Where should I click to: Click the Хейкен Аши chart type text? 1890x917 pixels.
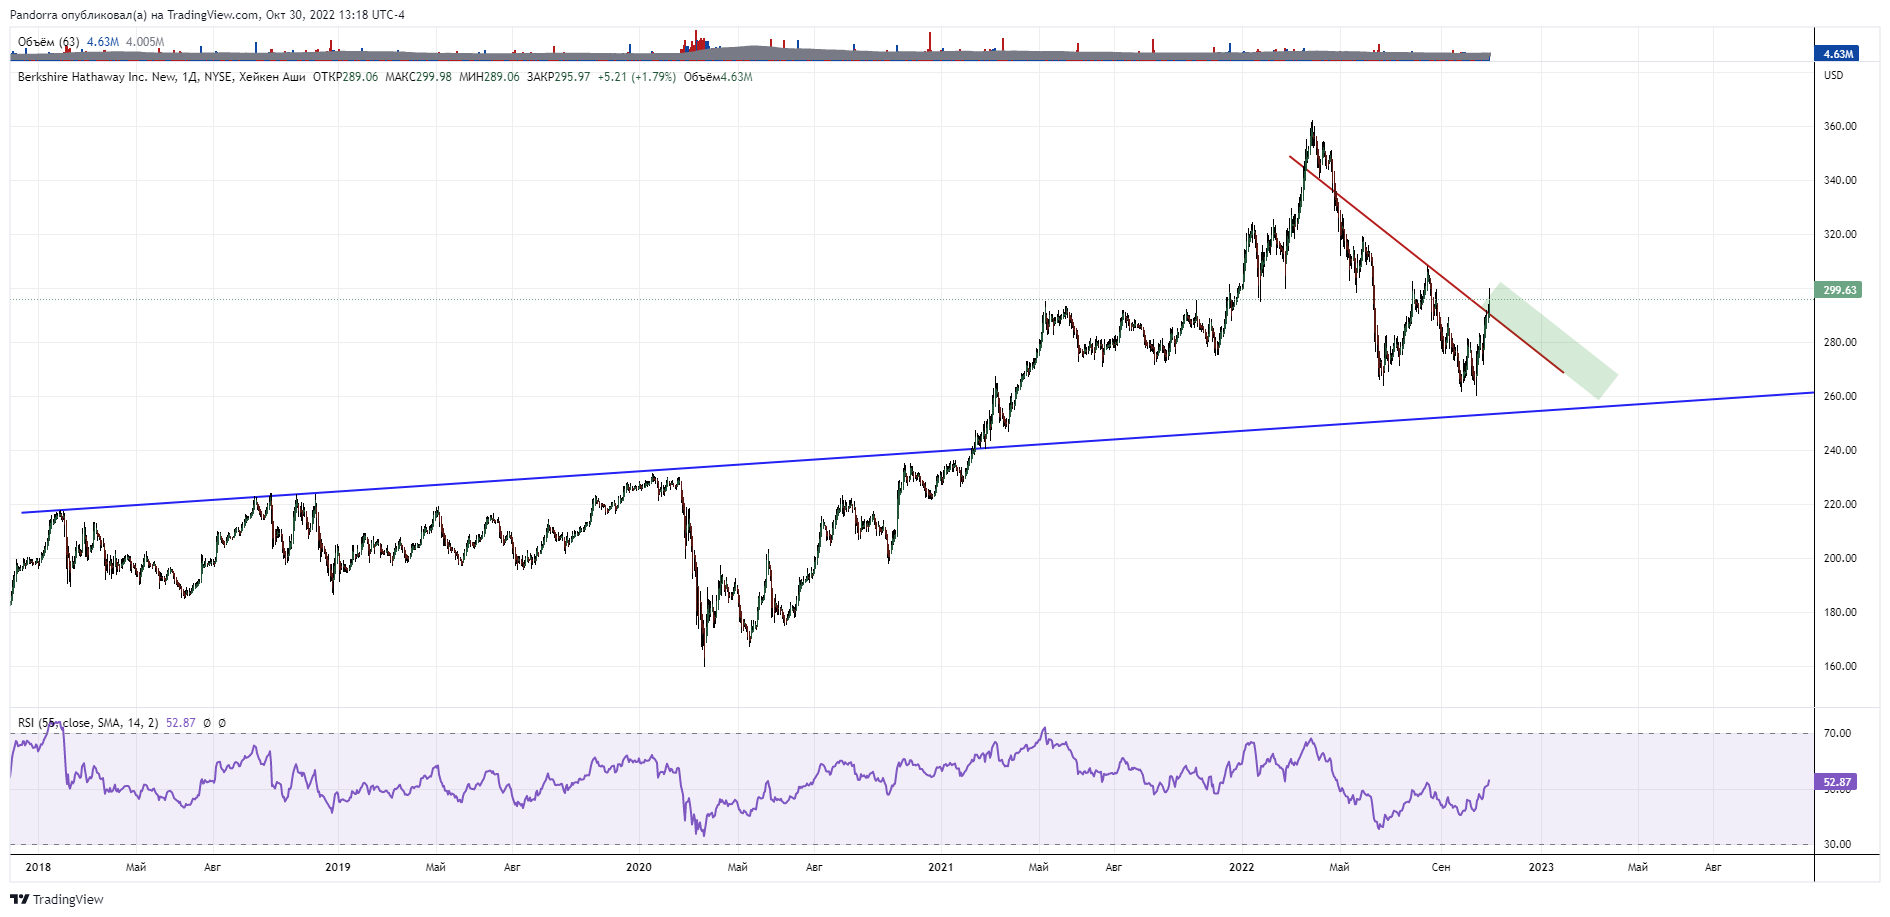pyautogui.click(x=272, y=77)
